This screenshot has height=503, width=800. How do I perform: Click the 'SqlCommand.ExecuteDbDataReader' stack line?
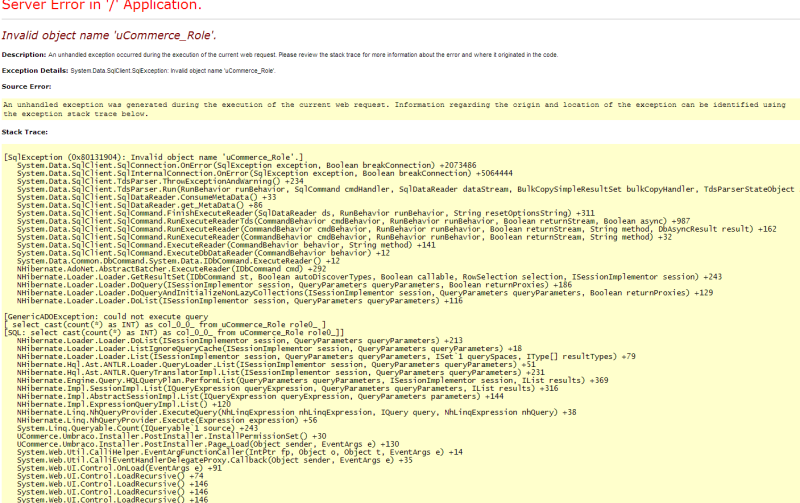tap(203, 253)
